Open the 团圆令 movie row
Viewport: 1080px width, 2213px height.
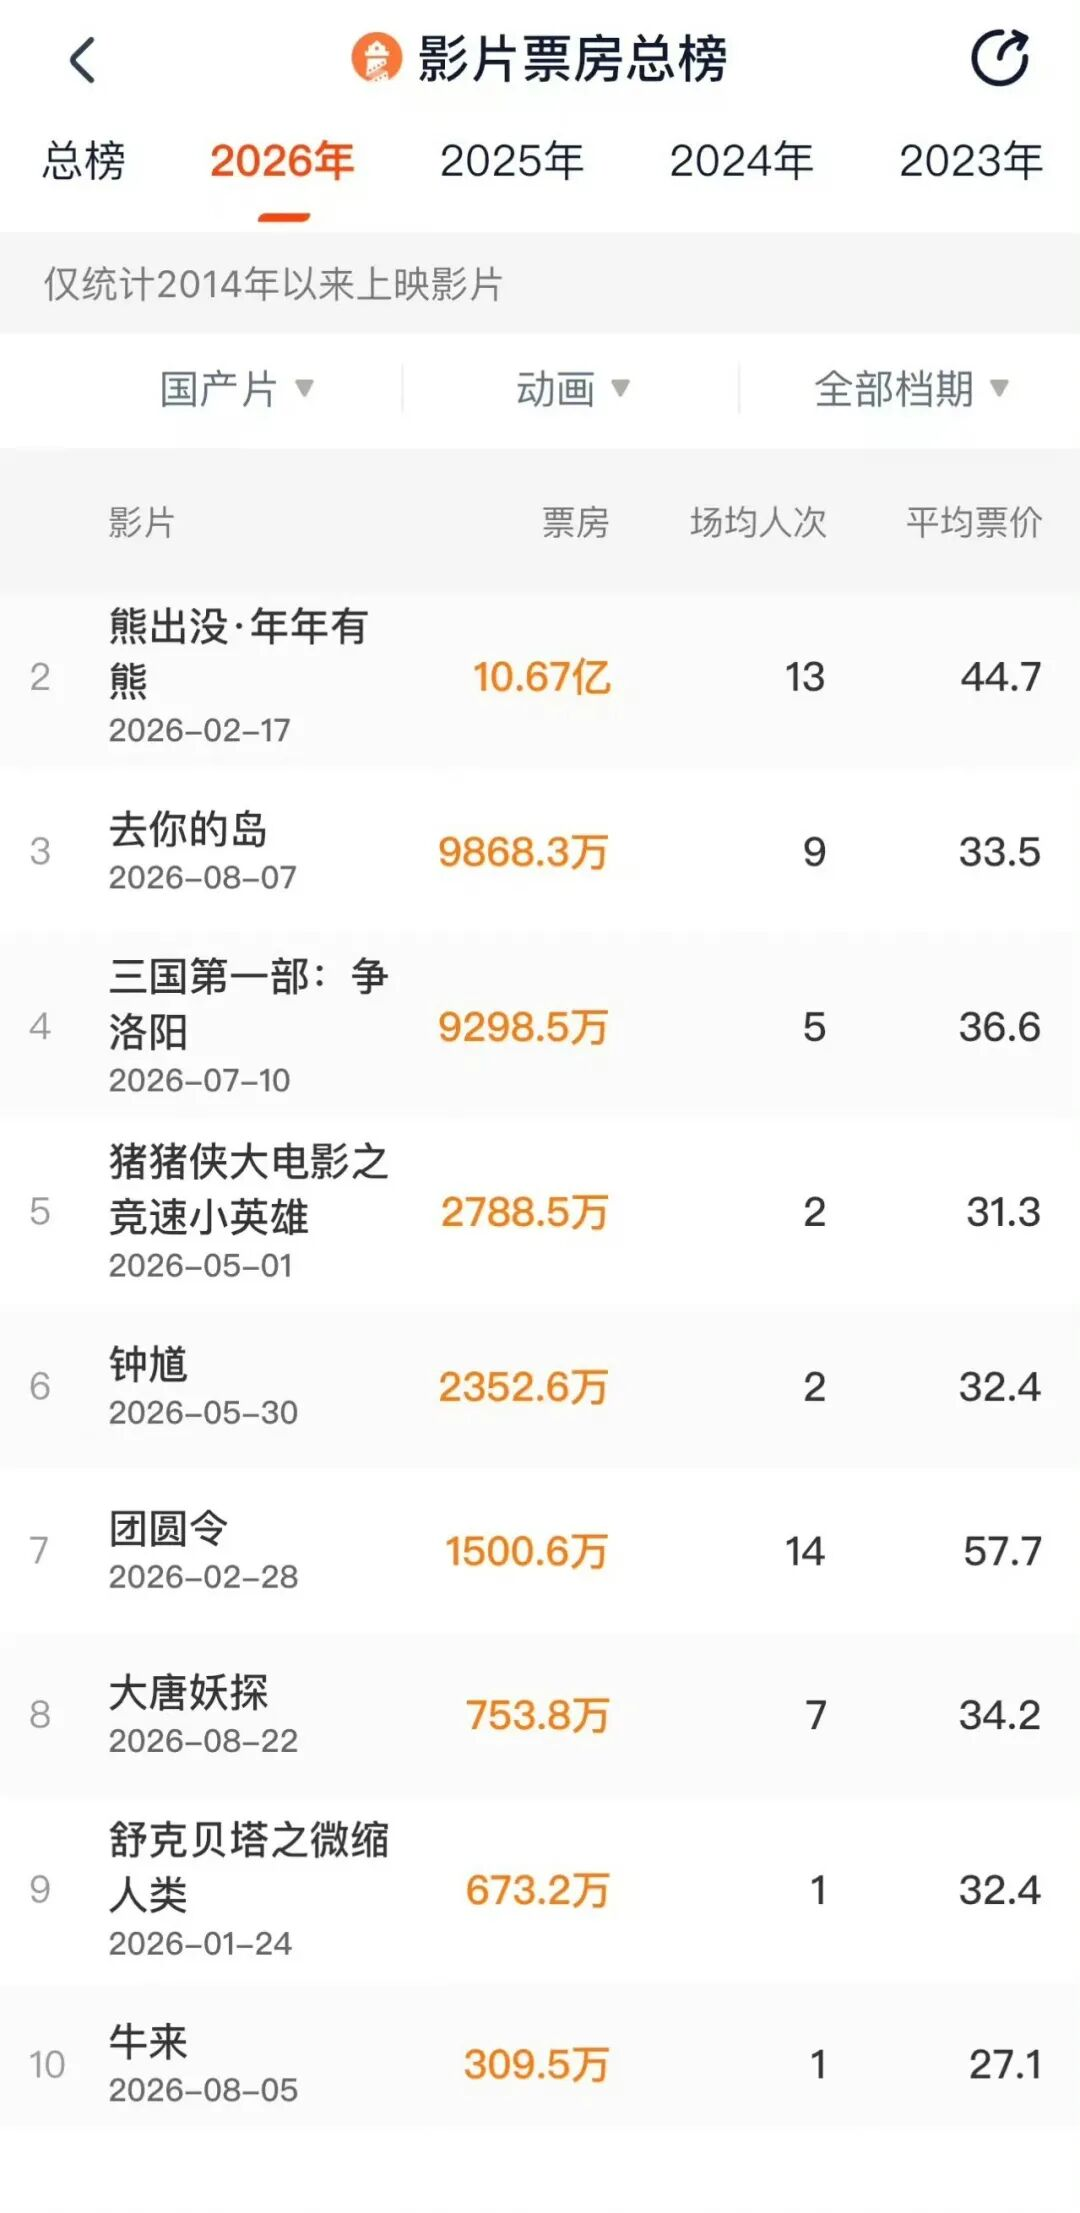coord(540,1550)
